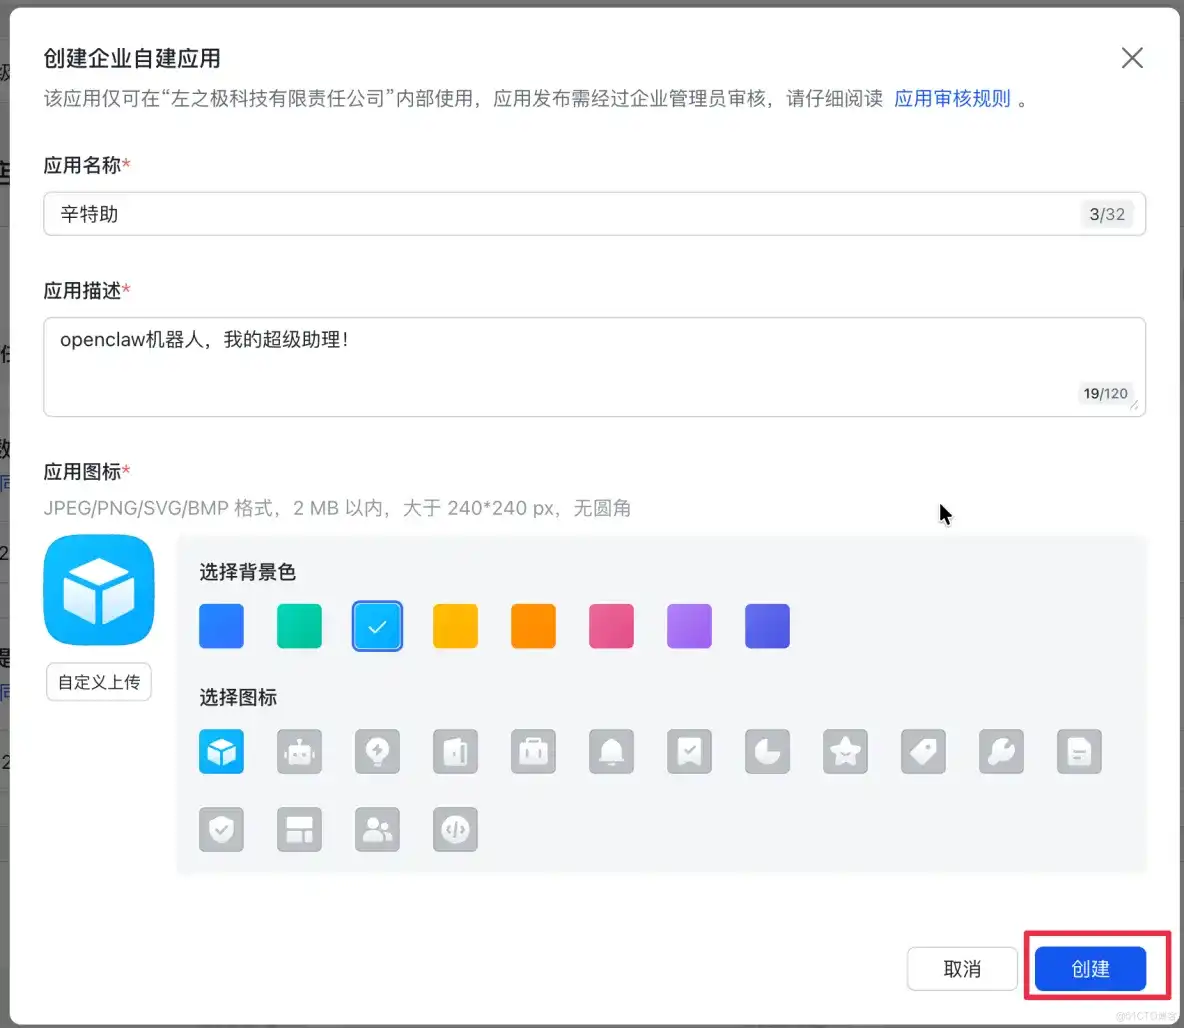Select the bell notification icon
1184x1028 pixels.
(611, 752)
